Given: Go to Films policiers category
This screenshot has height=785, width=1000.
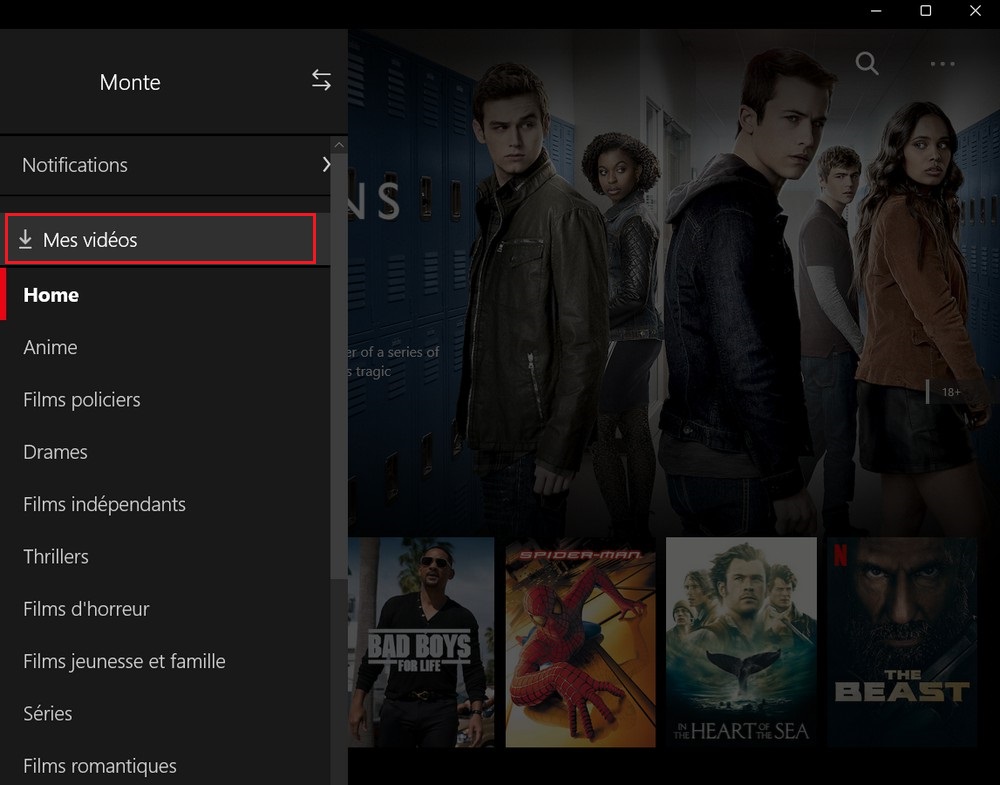Looking at the screenshot, I should point(82,400).
